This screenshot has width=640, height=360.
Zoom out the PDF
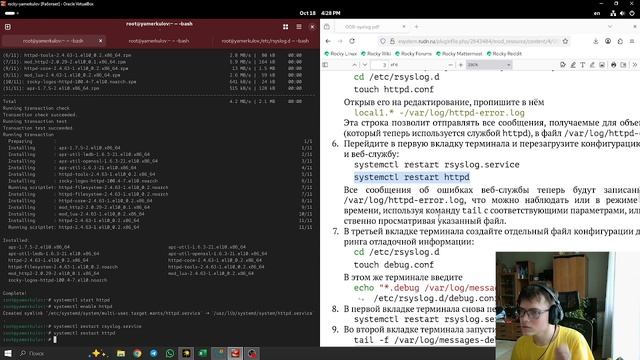[451, 65]
